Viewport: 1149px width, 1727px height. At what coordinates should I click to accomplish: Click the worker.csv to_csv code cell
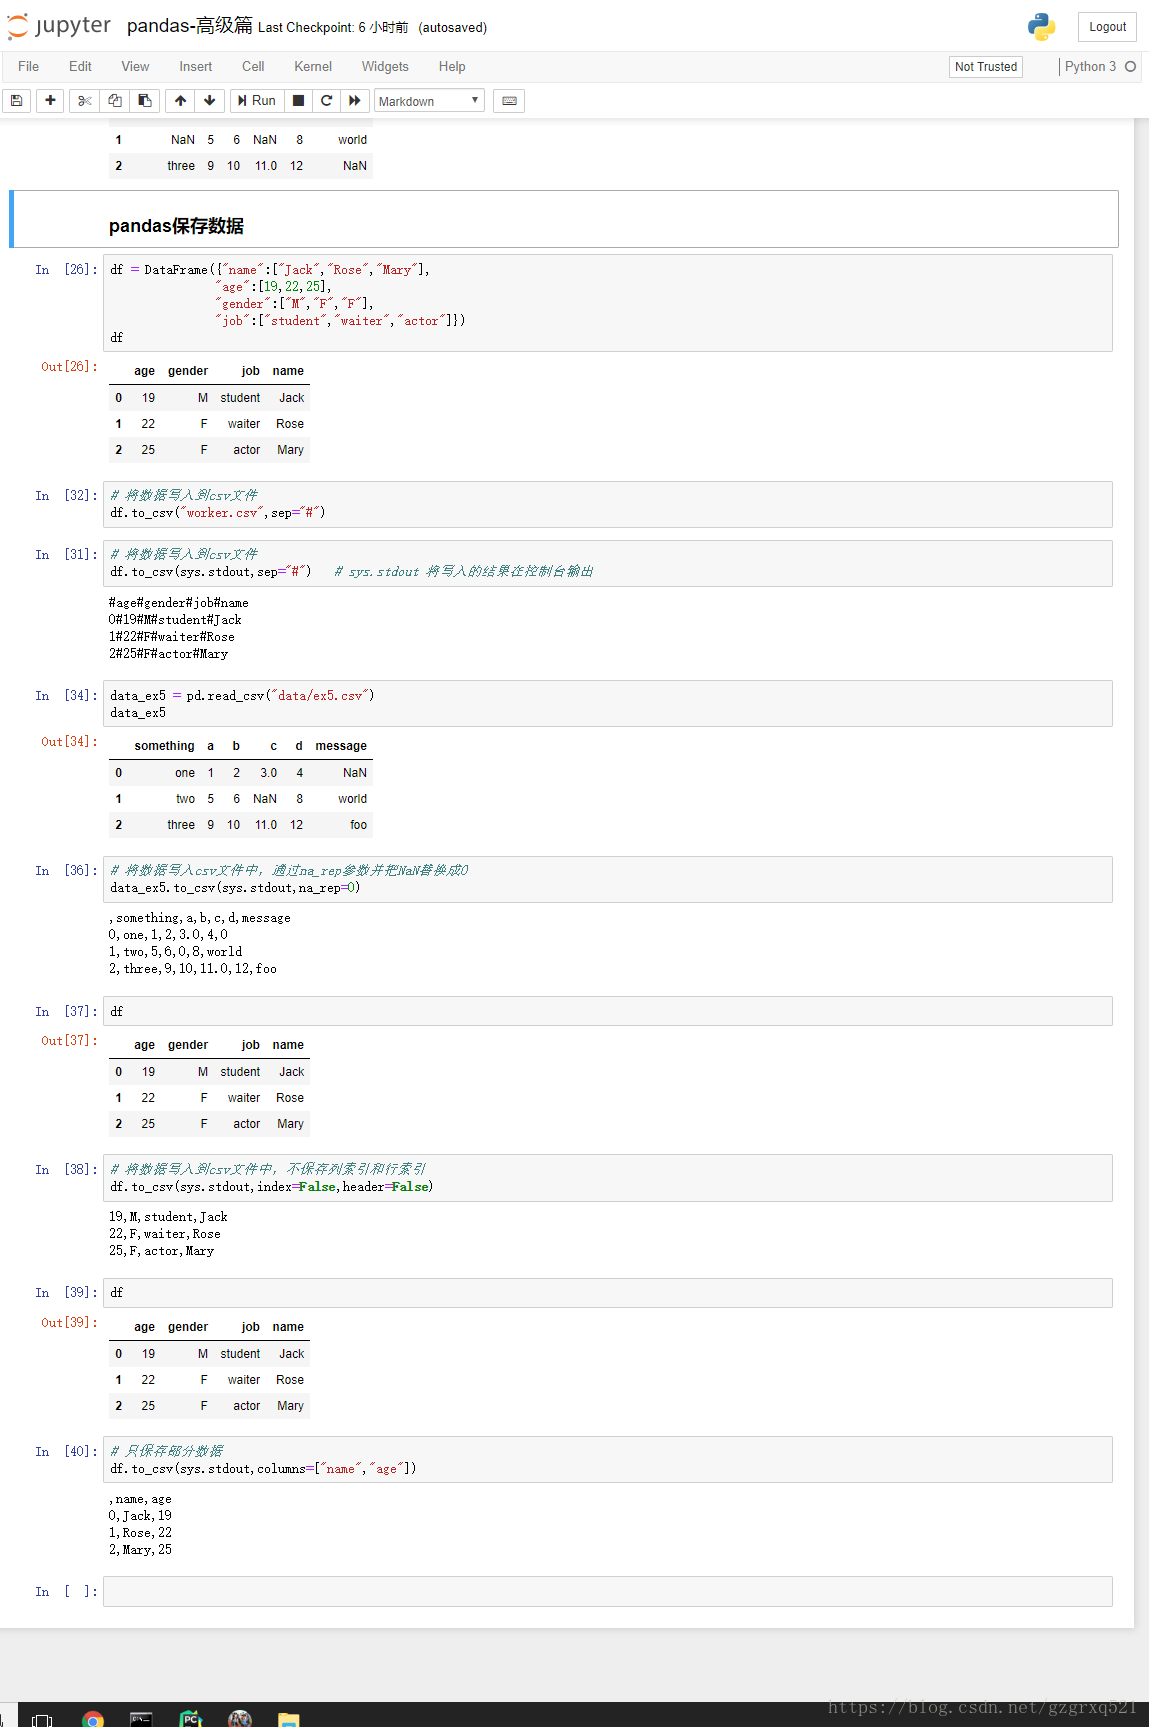(x=608, y=504)
